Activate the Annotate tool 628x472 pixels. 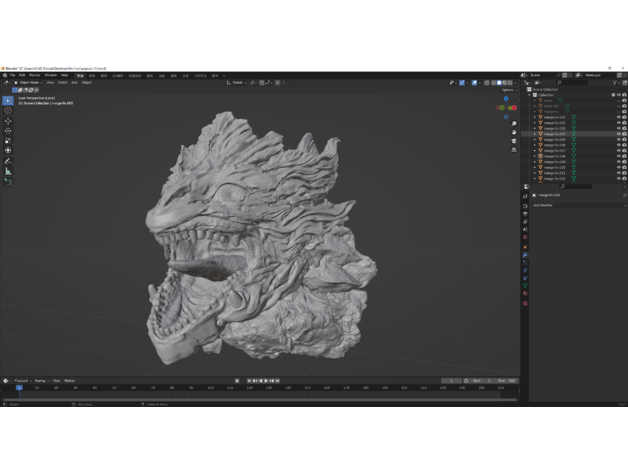pos(8,162)
